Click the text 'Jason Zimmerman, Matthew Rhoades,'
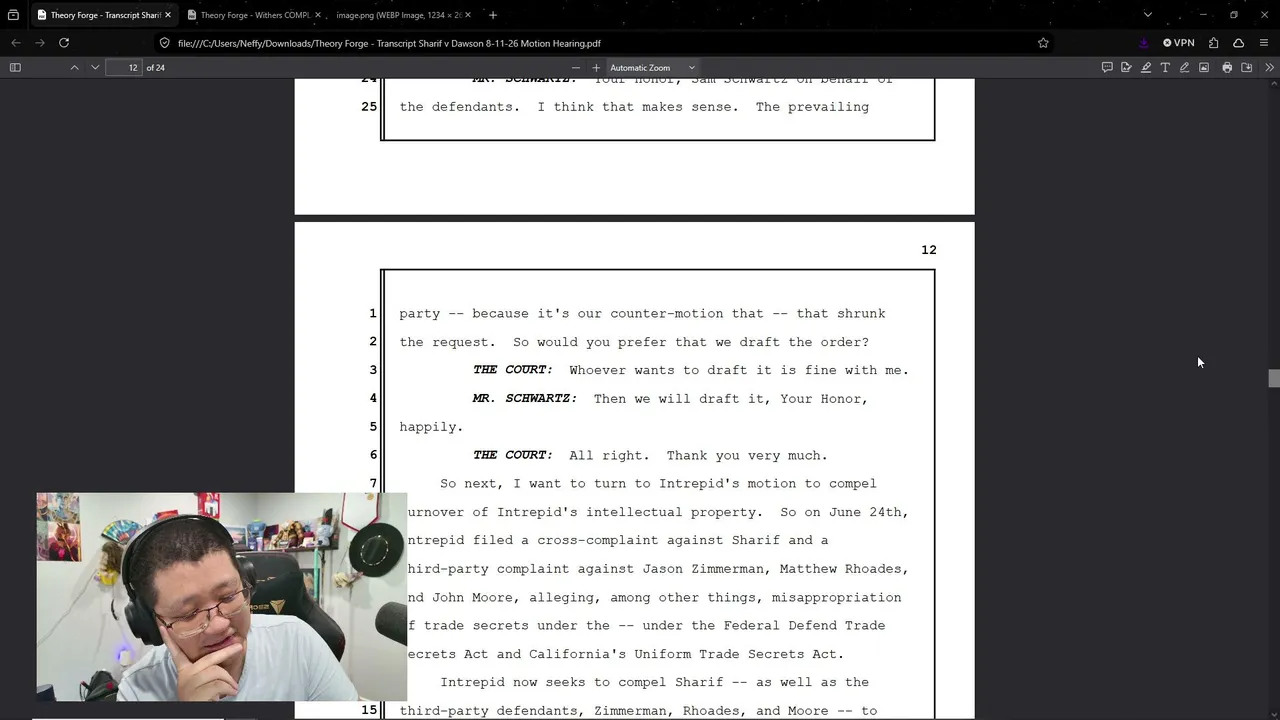This screenshot has width=1280, height=720. tap(775, 569)
